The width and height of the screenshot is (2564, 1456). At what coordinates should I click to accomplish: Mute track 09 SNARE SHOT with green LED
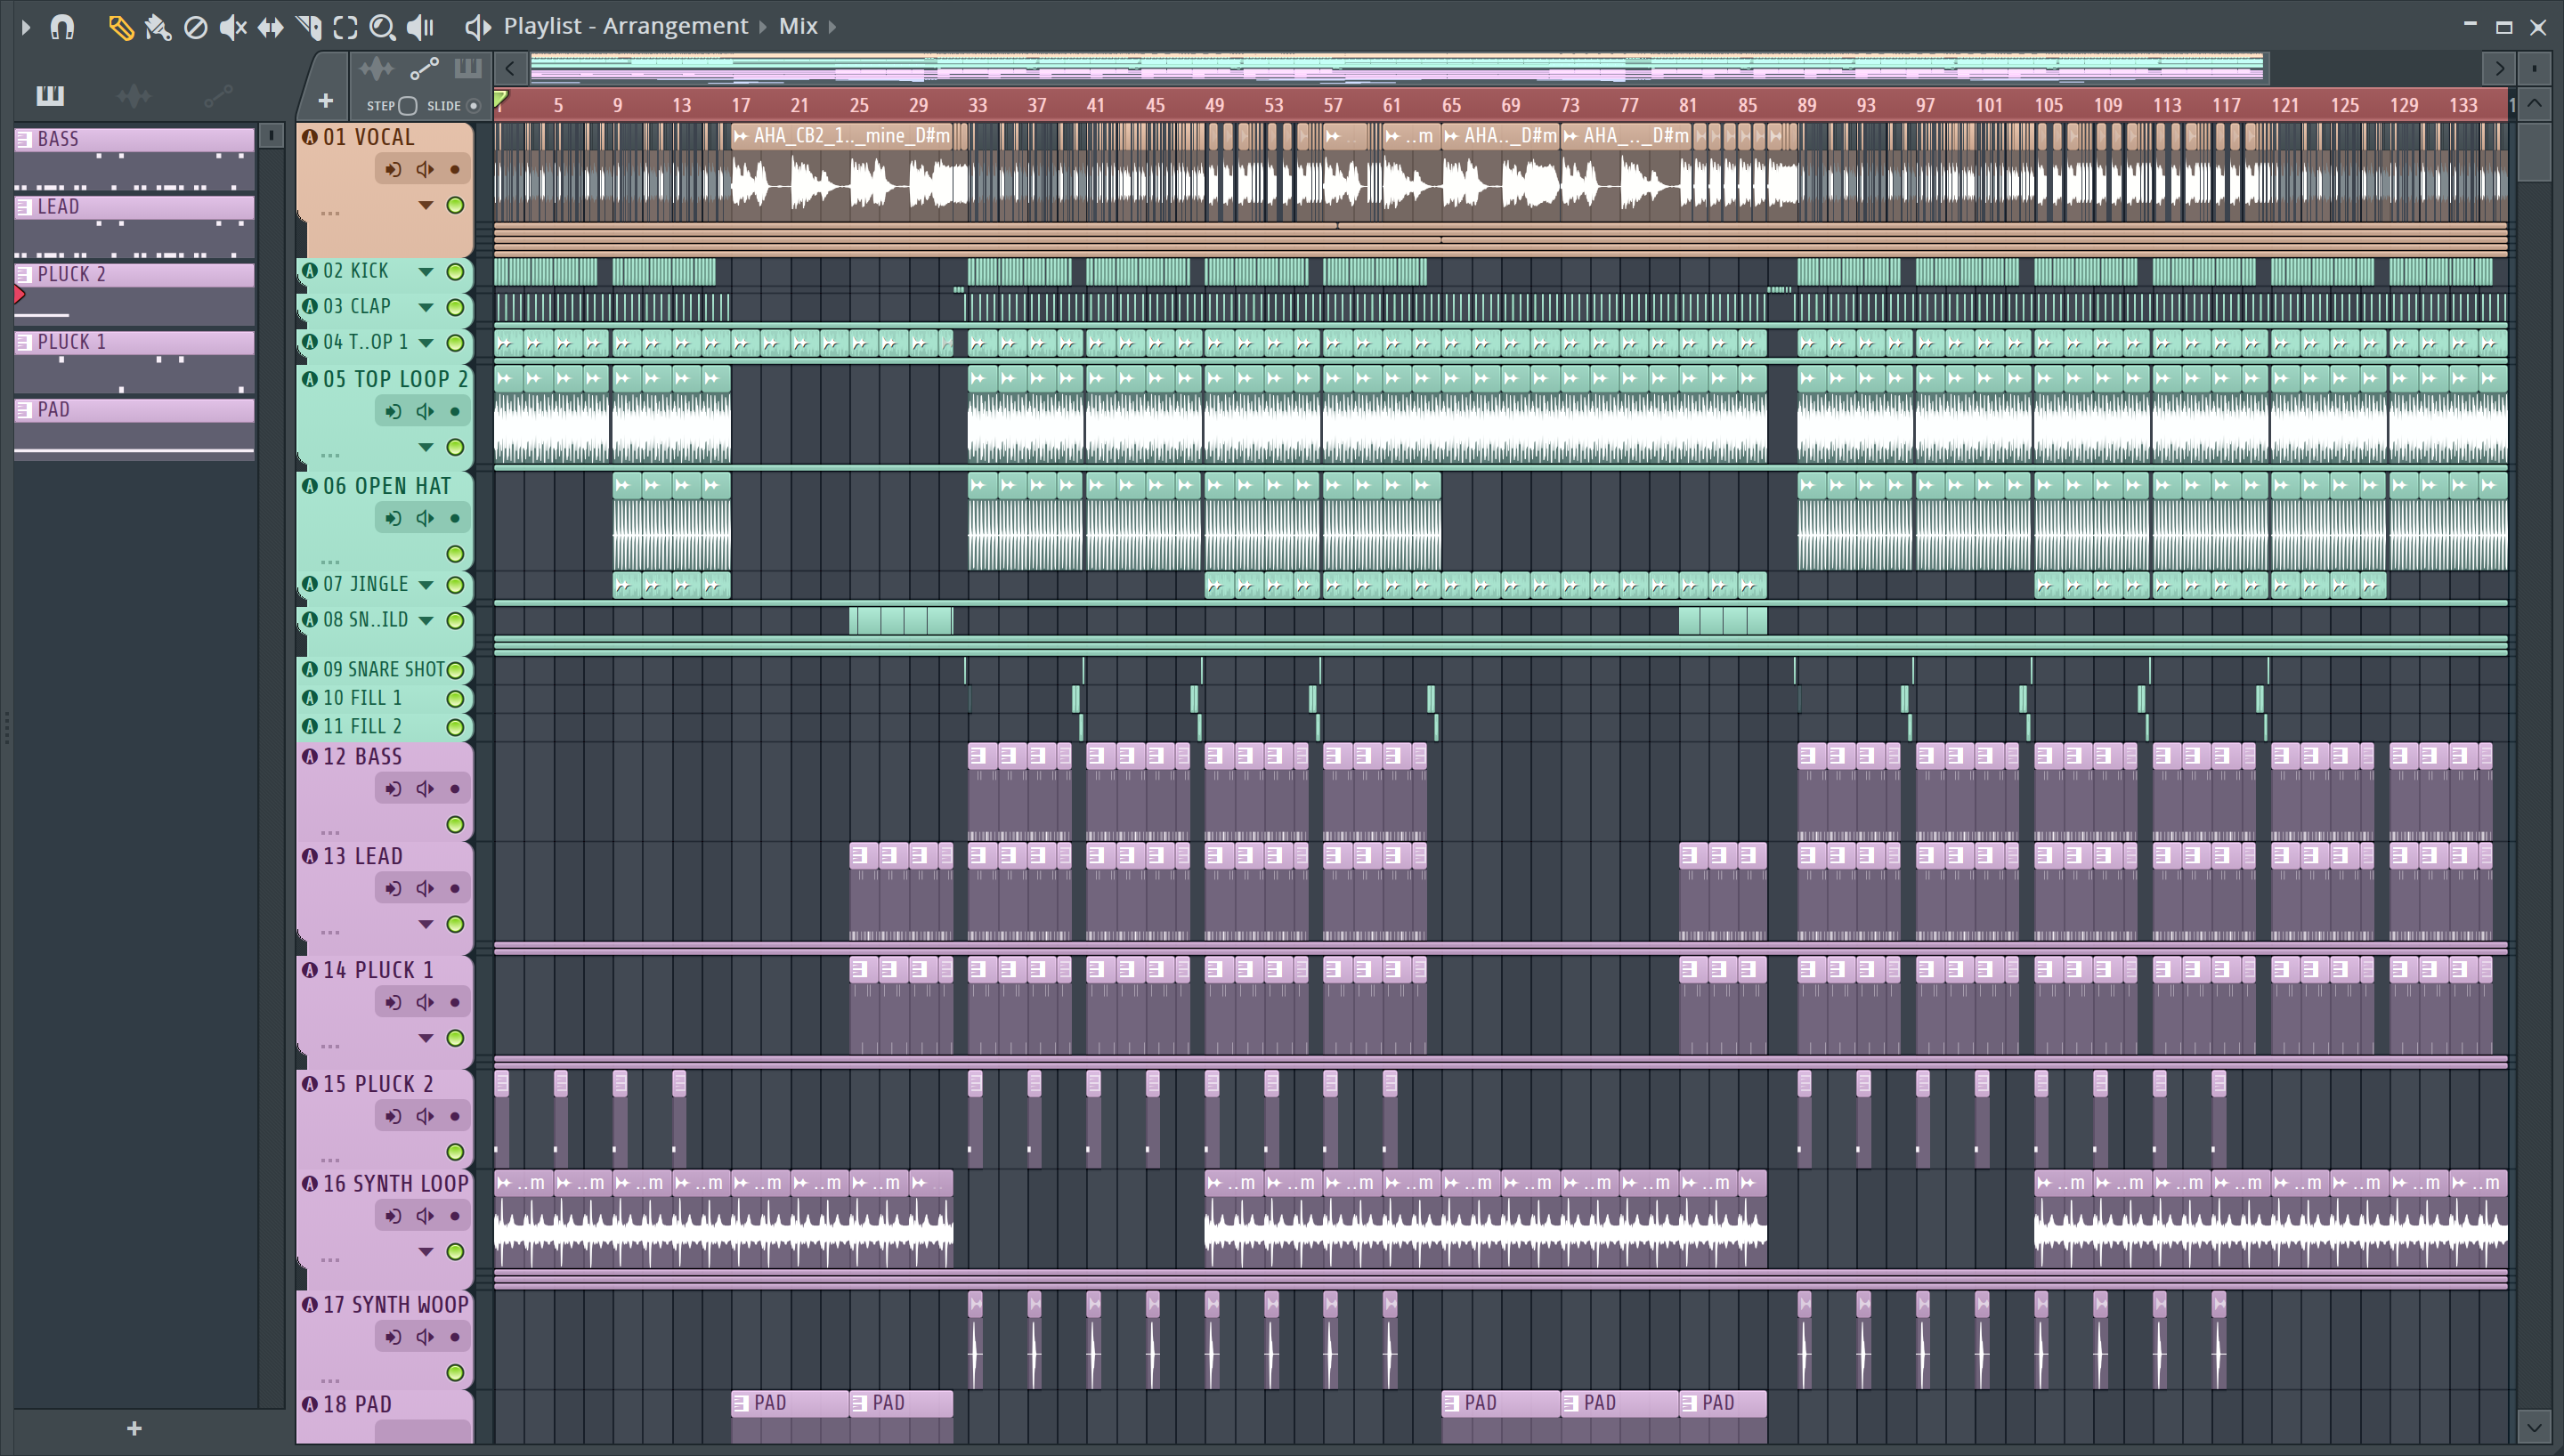tap(455, 670)
